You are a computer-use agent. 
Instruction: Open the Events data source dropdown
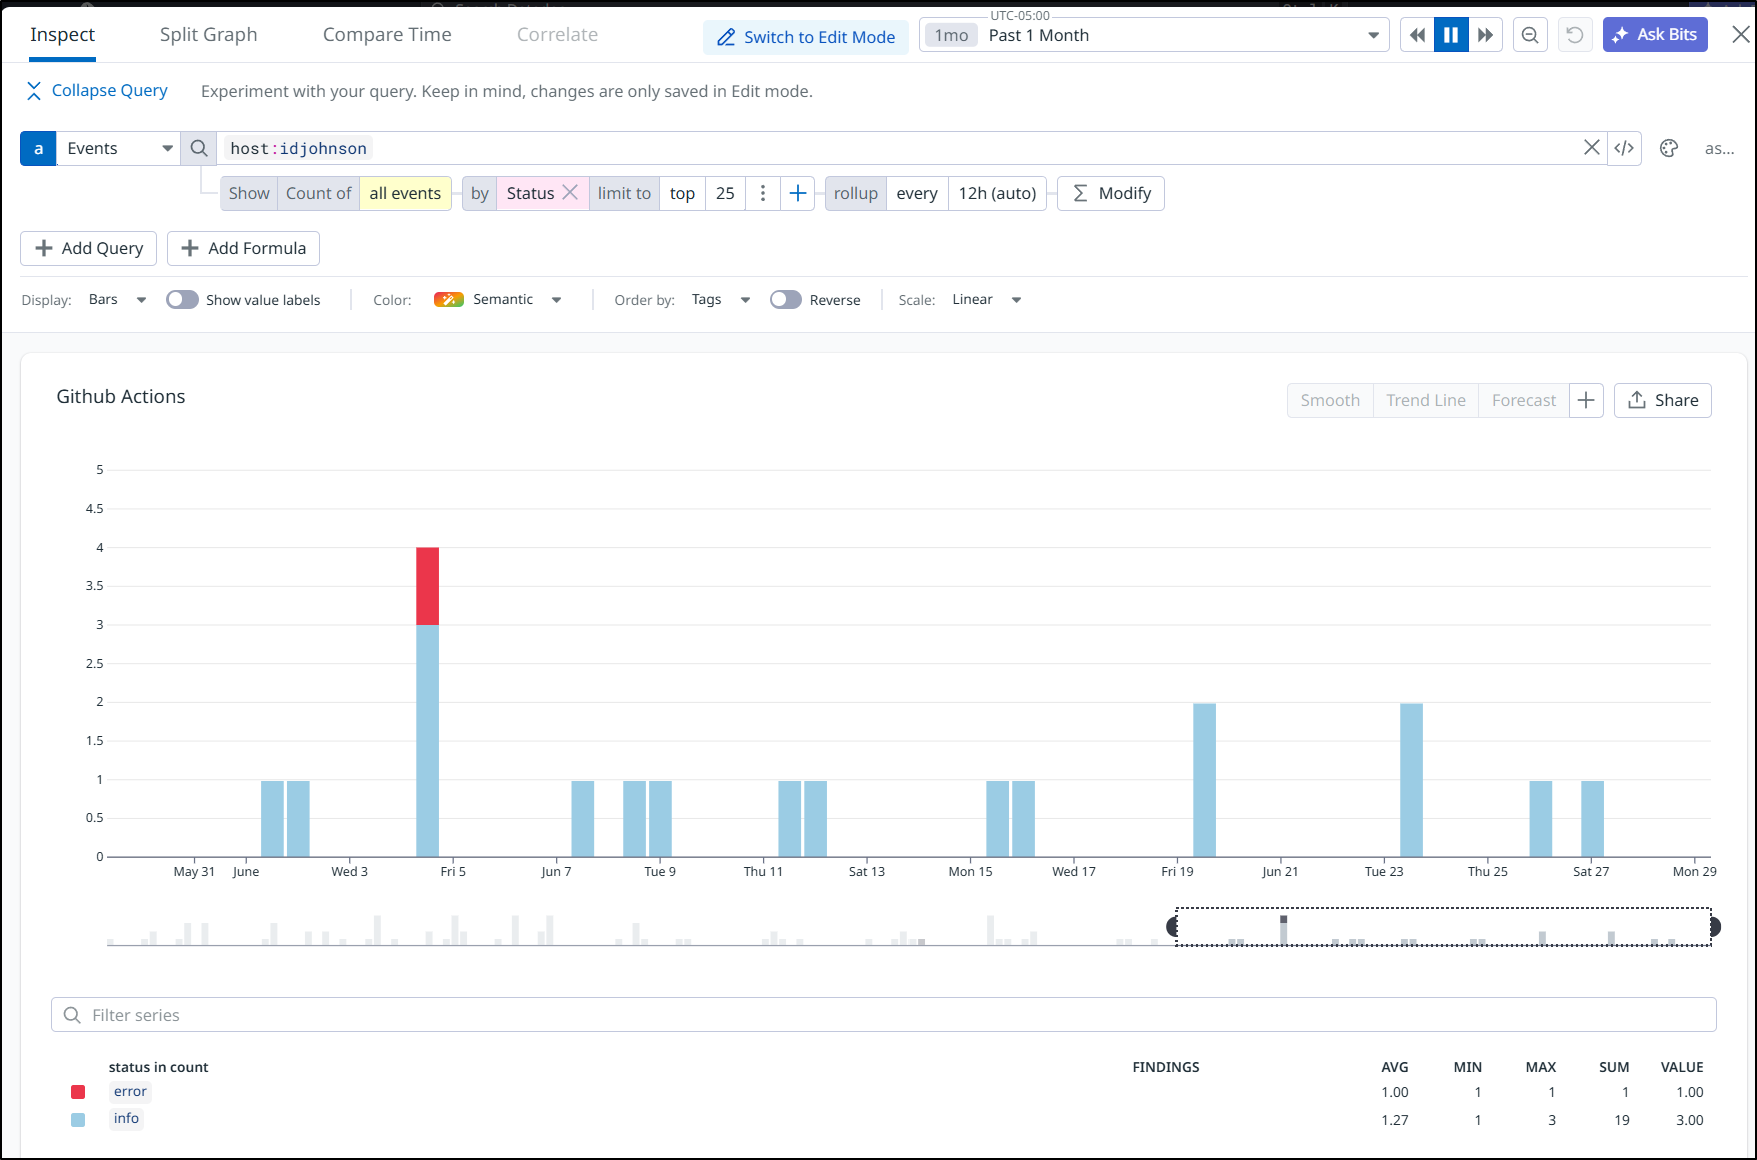(119, 148)
